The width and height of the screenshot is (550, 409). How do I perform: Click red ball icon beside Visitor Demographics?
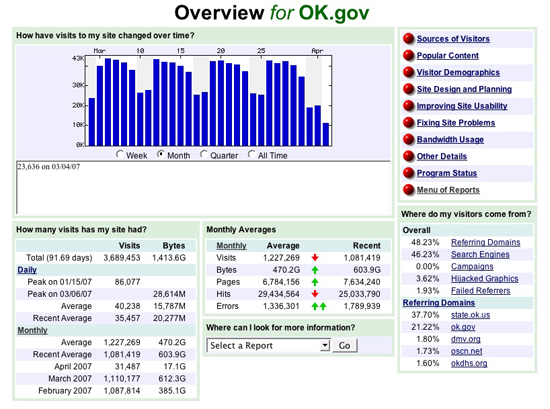tap(409, 72)
